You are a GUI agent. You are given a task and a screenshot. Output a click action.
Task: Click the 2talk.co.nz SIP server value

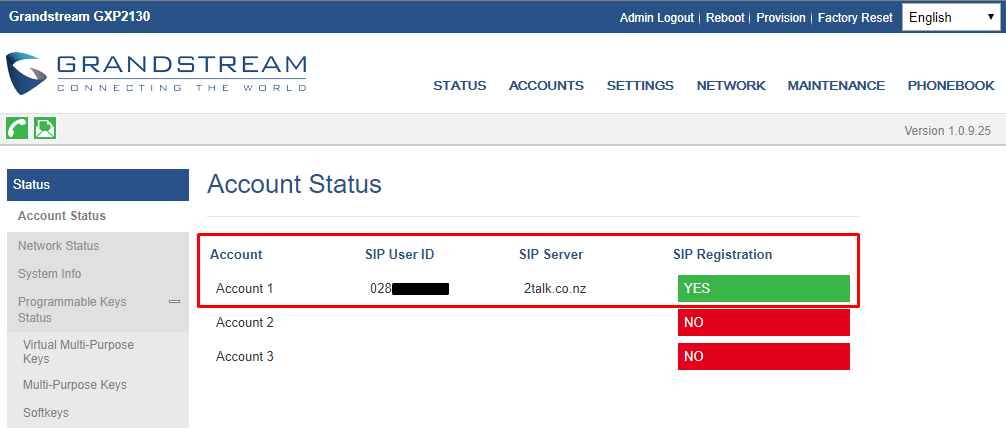click(555, 289)
